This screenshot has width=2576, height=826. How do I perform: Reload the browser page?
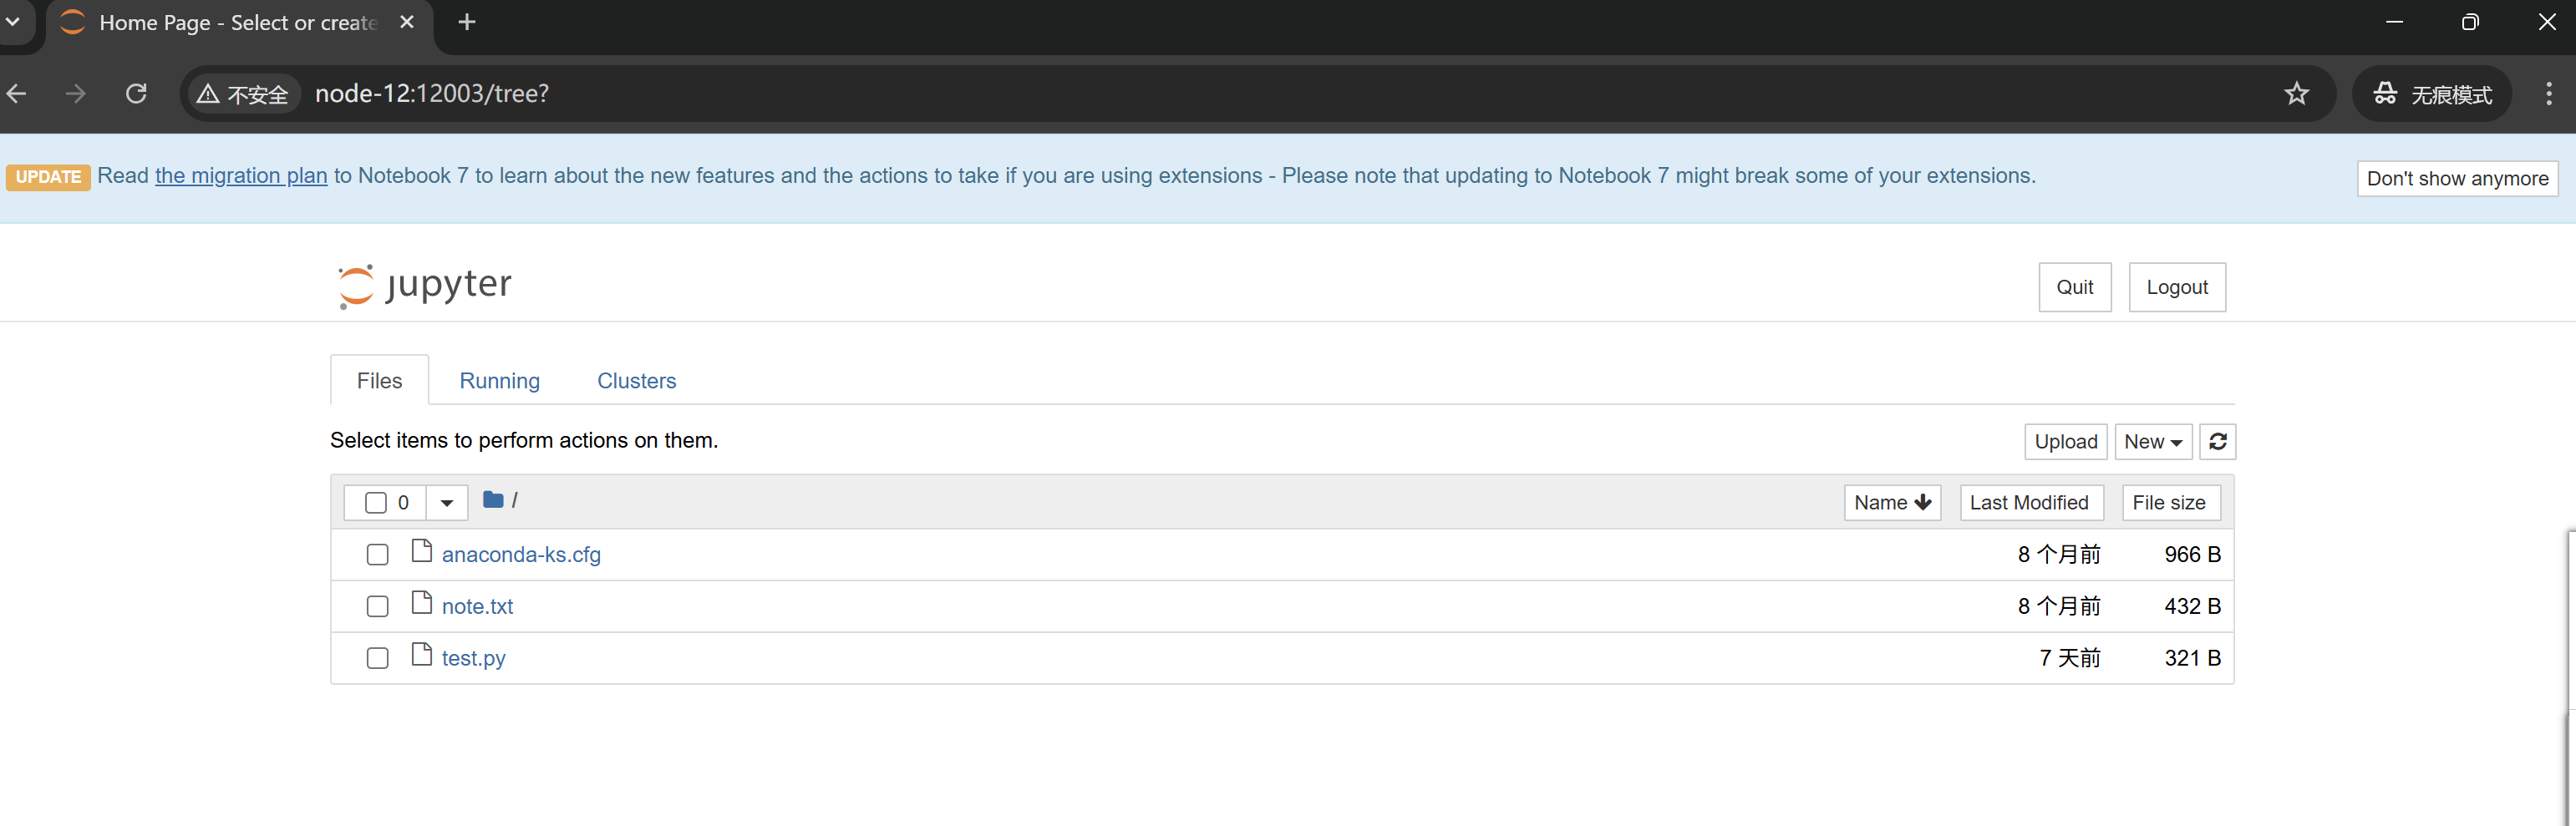tap(137, 94)
